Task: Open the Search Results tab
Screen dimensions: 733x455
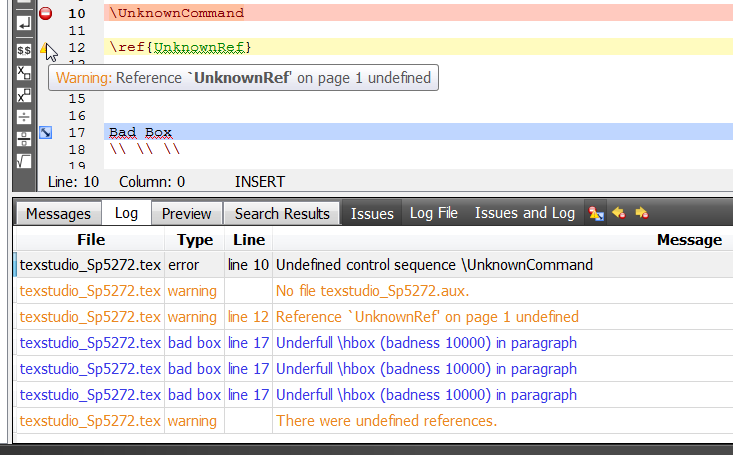Action: [282, 213]
